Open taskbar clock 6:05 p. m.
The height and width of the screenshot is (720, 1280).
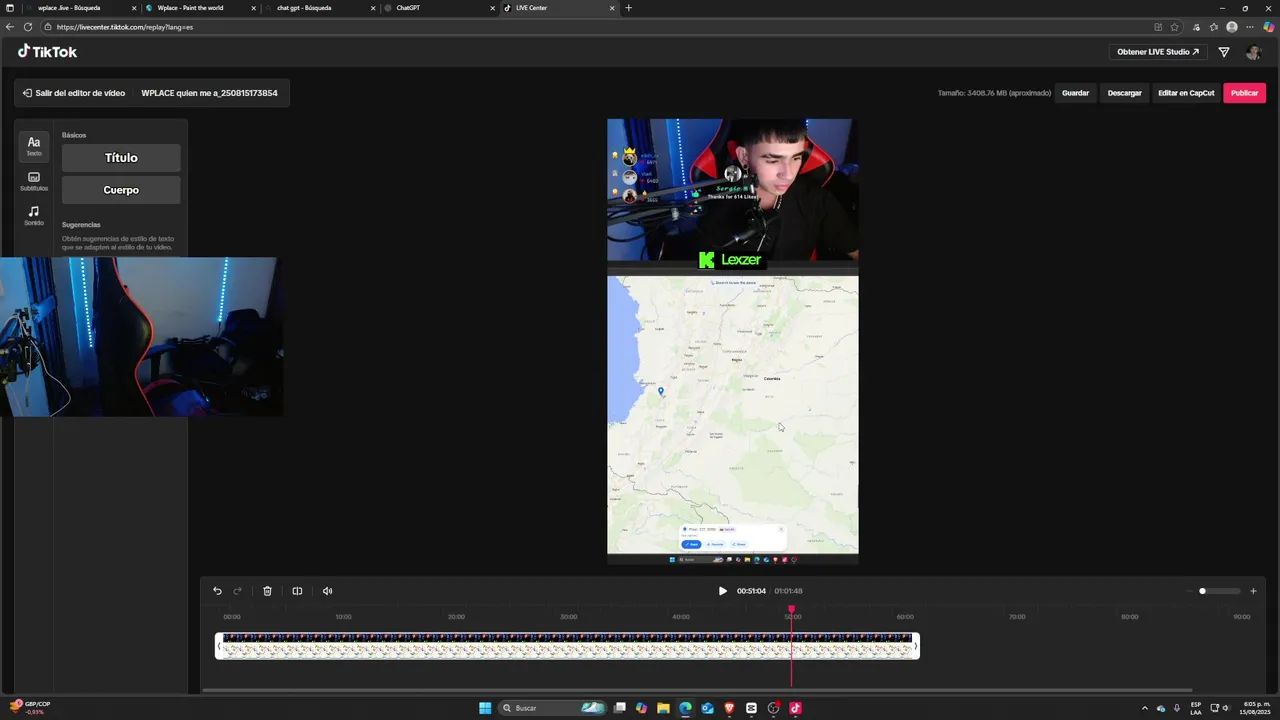(x=1256, y=708)
